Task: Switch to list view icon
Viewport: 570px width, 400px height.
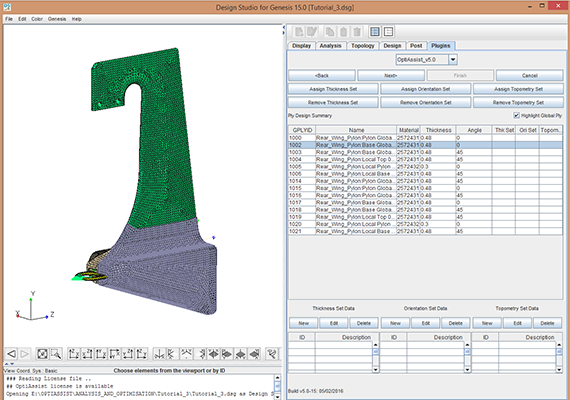Action: [x=388, y=32]
